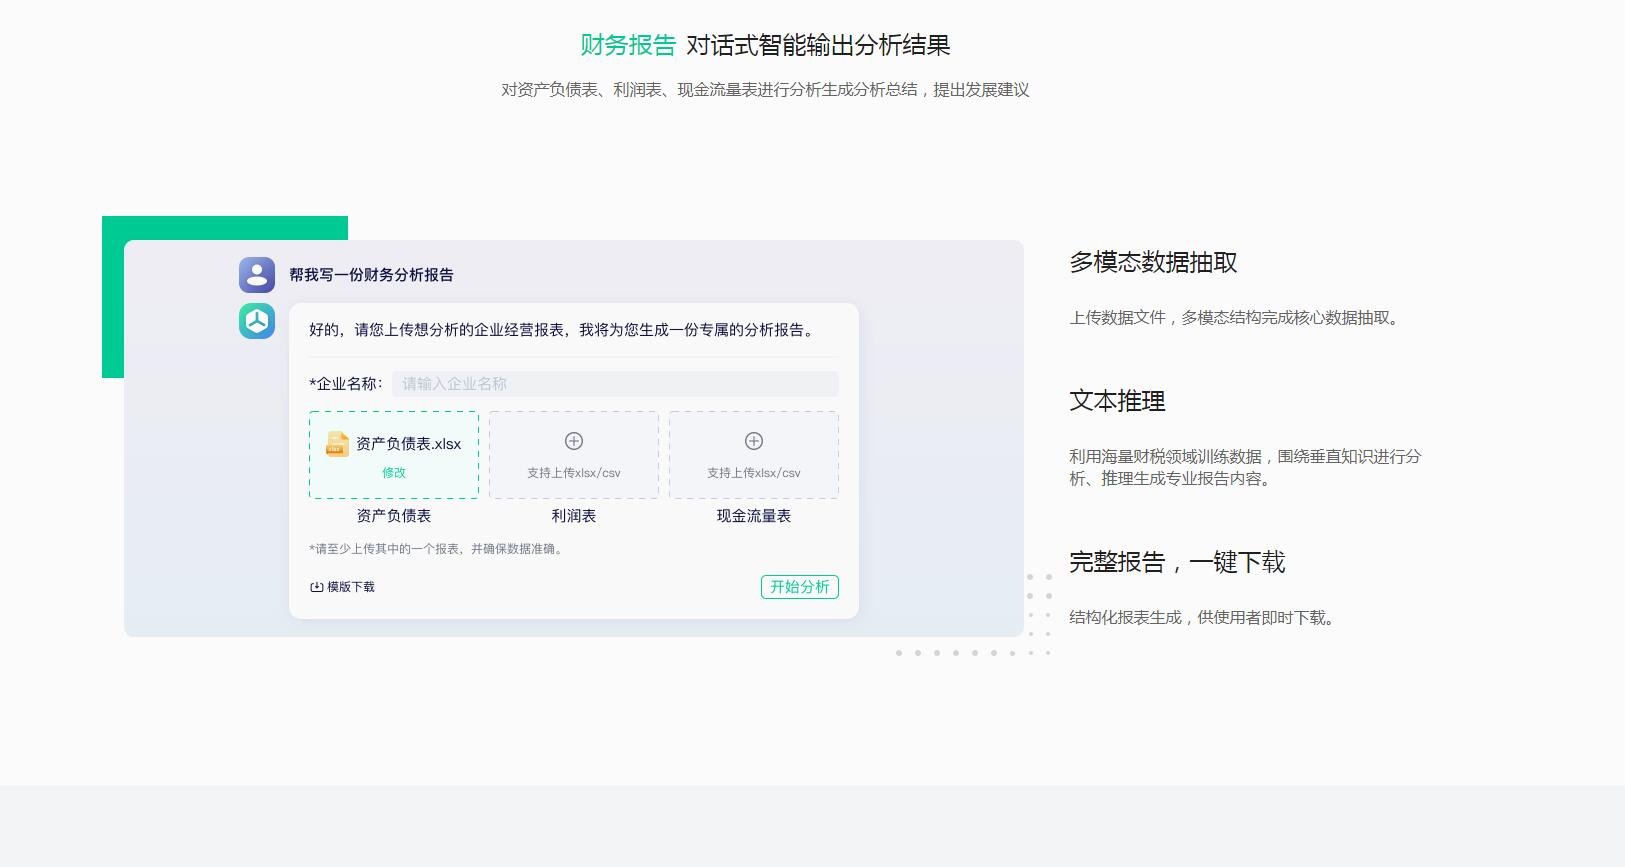Click the 利润表 label under the upload box
Viewport: 1625px width, 867px height.
tap(574, 516)
